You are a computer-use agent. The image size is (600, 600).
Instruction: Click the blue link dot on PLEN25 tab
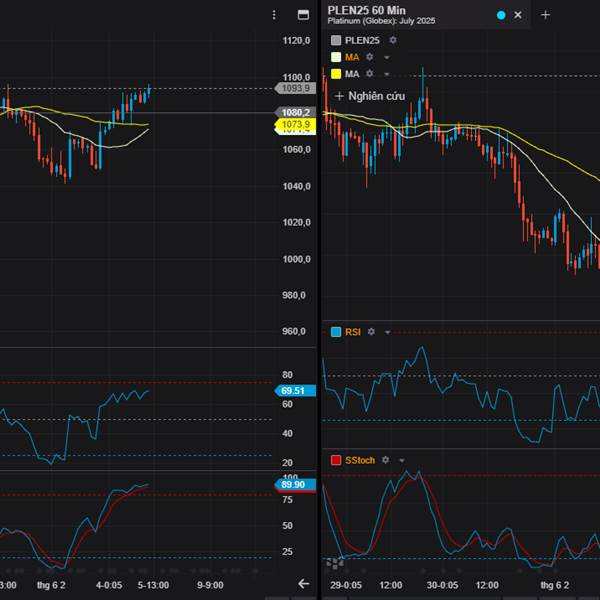pos(501,15)
